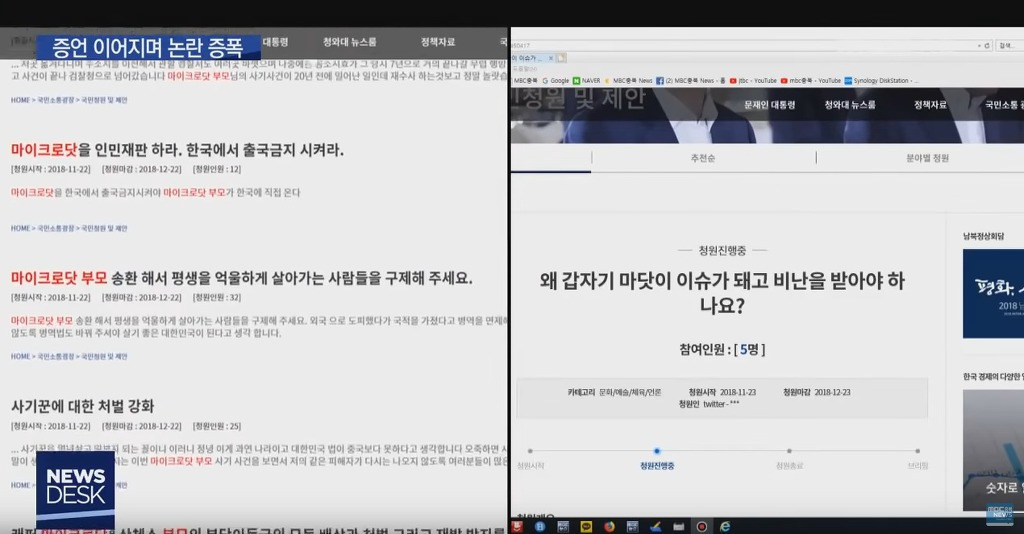Click the '청원시작 2018-11-23' field in right window
The height and width of the screenshot is (534, 1024).
point(722,392)
